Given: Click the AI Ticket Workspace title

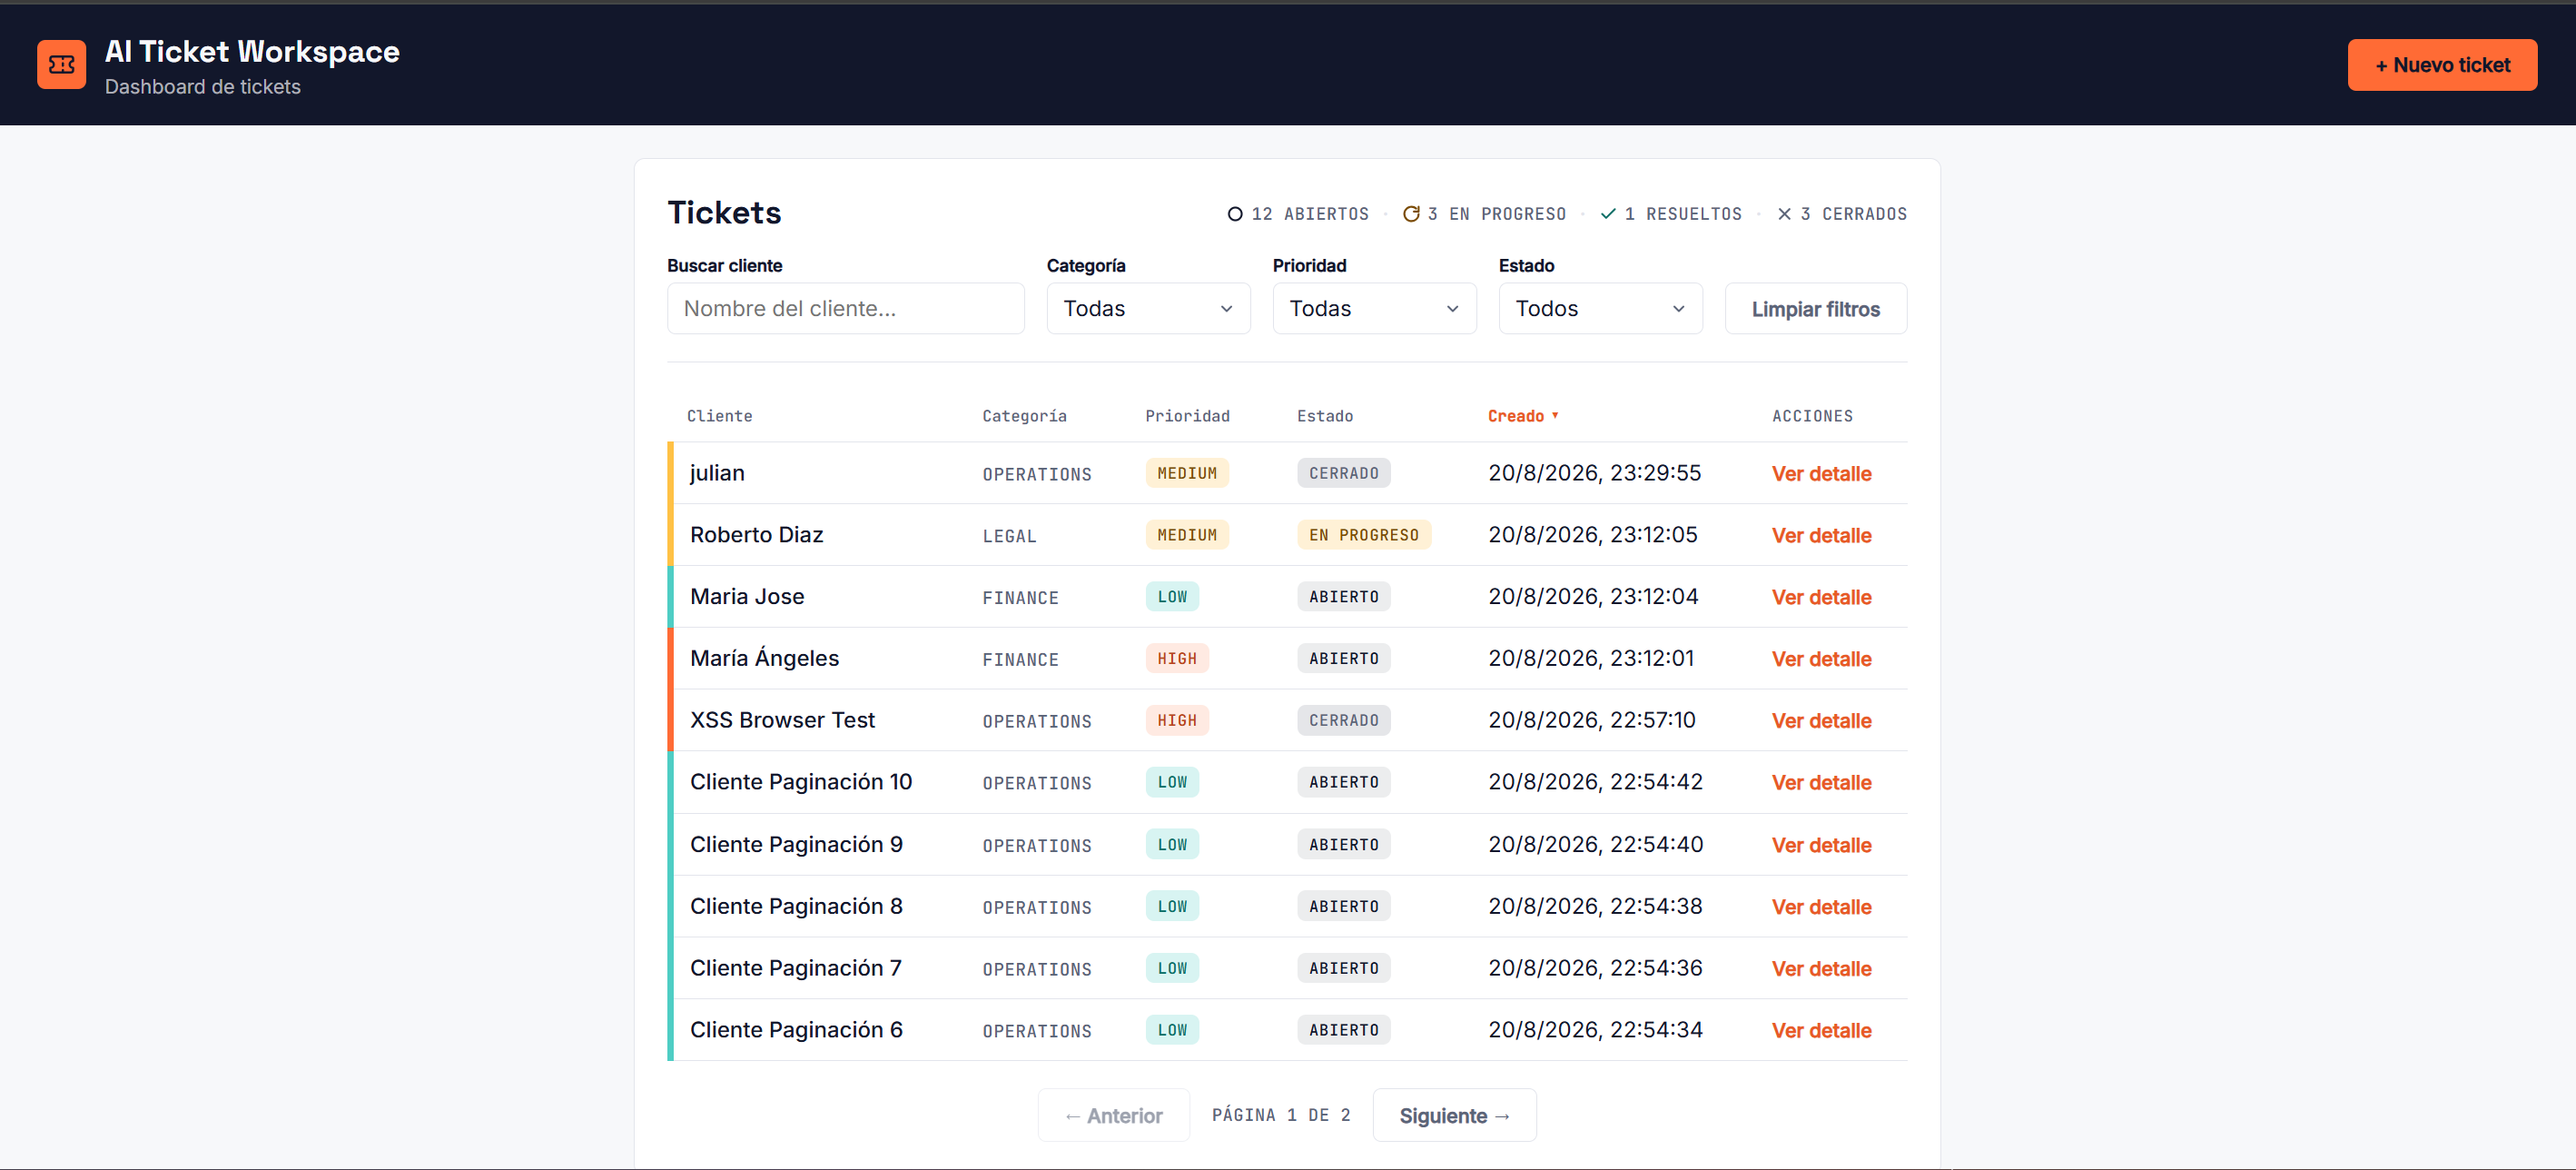Looking at the screenshot, I should click(x=252, y=52).
